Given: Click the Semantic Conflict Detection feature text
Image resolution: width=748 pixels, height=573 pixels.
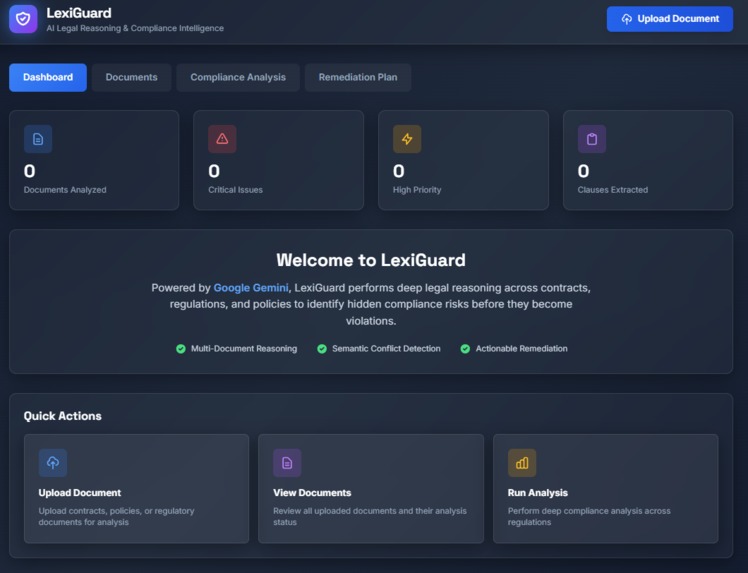Looking at the screenshot, I should 386,349.
